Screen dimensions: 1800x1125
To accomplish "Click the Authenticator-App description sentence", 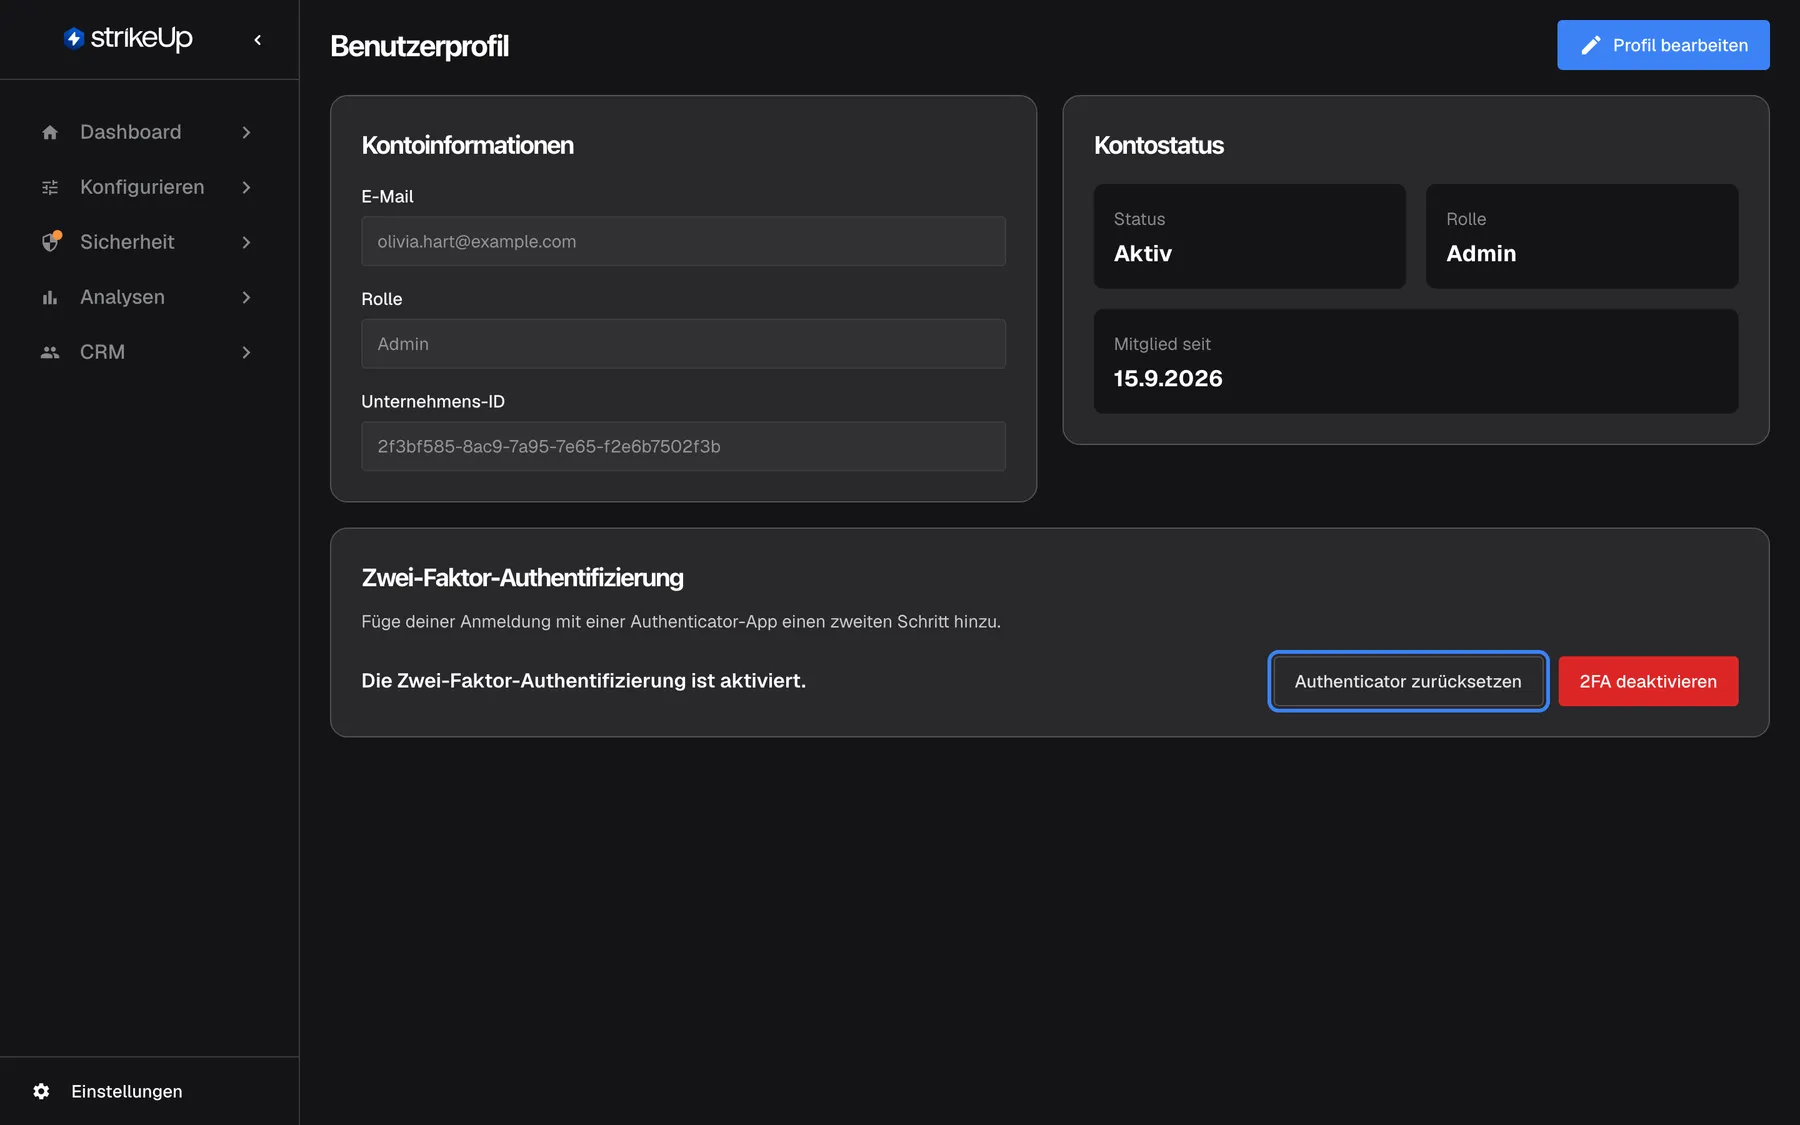I will (x=680, y=621).
